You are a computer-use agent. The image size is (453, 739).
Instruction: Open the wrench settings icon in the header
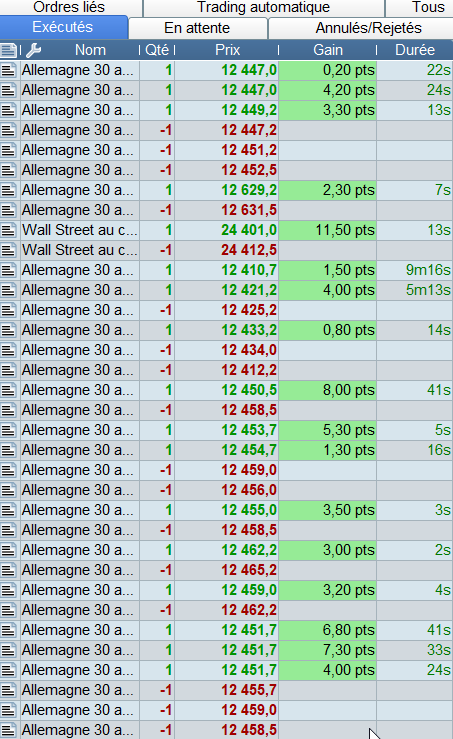coord(33,50)
